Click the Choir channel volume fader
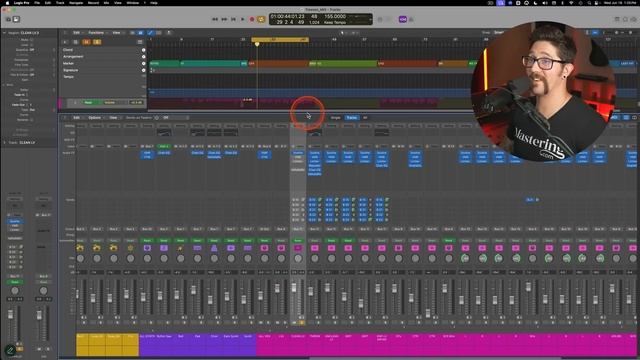This screenshot has width=640, height=360. point(210,300)
